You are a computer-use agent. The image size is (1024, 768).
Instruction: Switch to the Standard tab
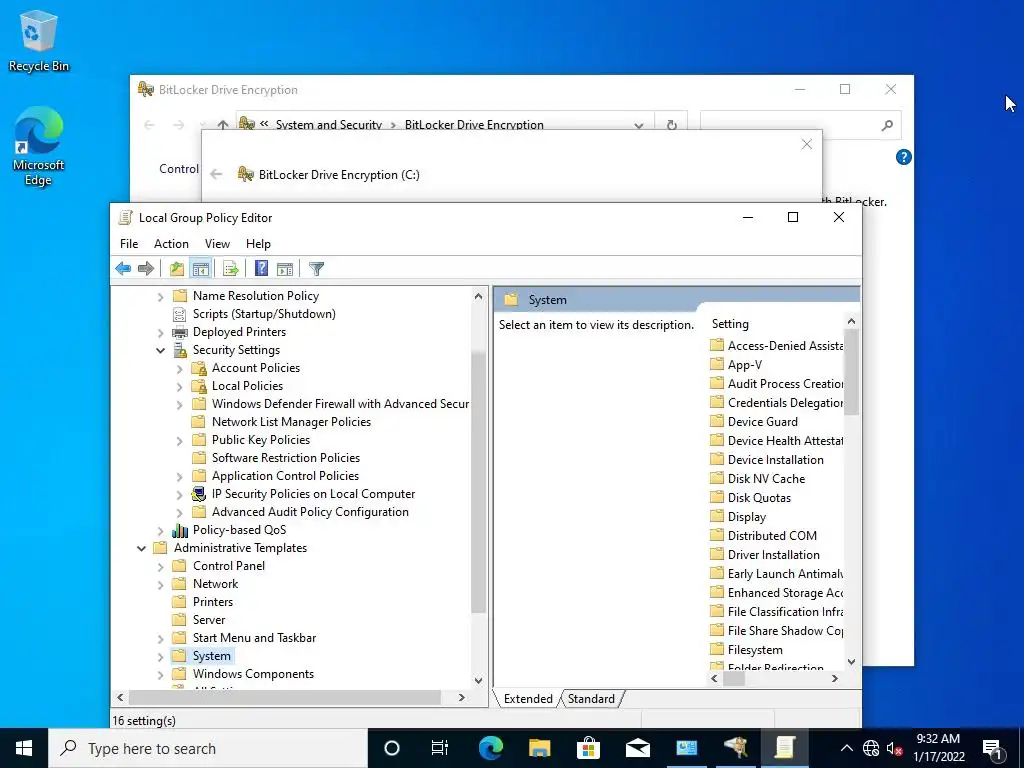click(591, 699)
